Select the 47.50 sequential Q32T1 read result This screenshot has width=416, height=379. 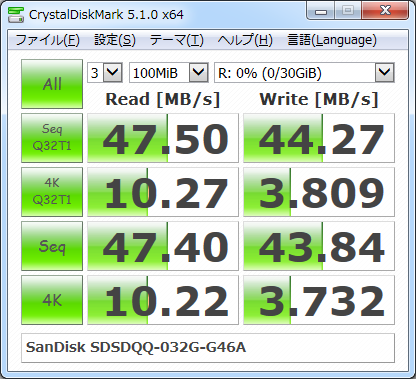pos(163,138)
